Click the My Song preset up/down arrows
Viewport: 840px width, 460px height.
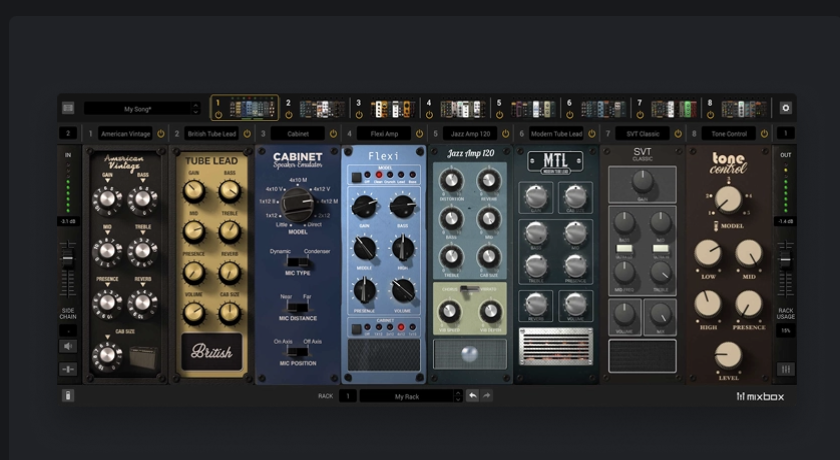pyautogui.click(x=196, y=109)
